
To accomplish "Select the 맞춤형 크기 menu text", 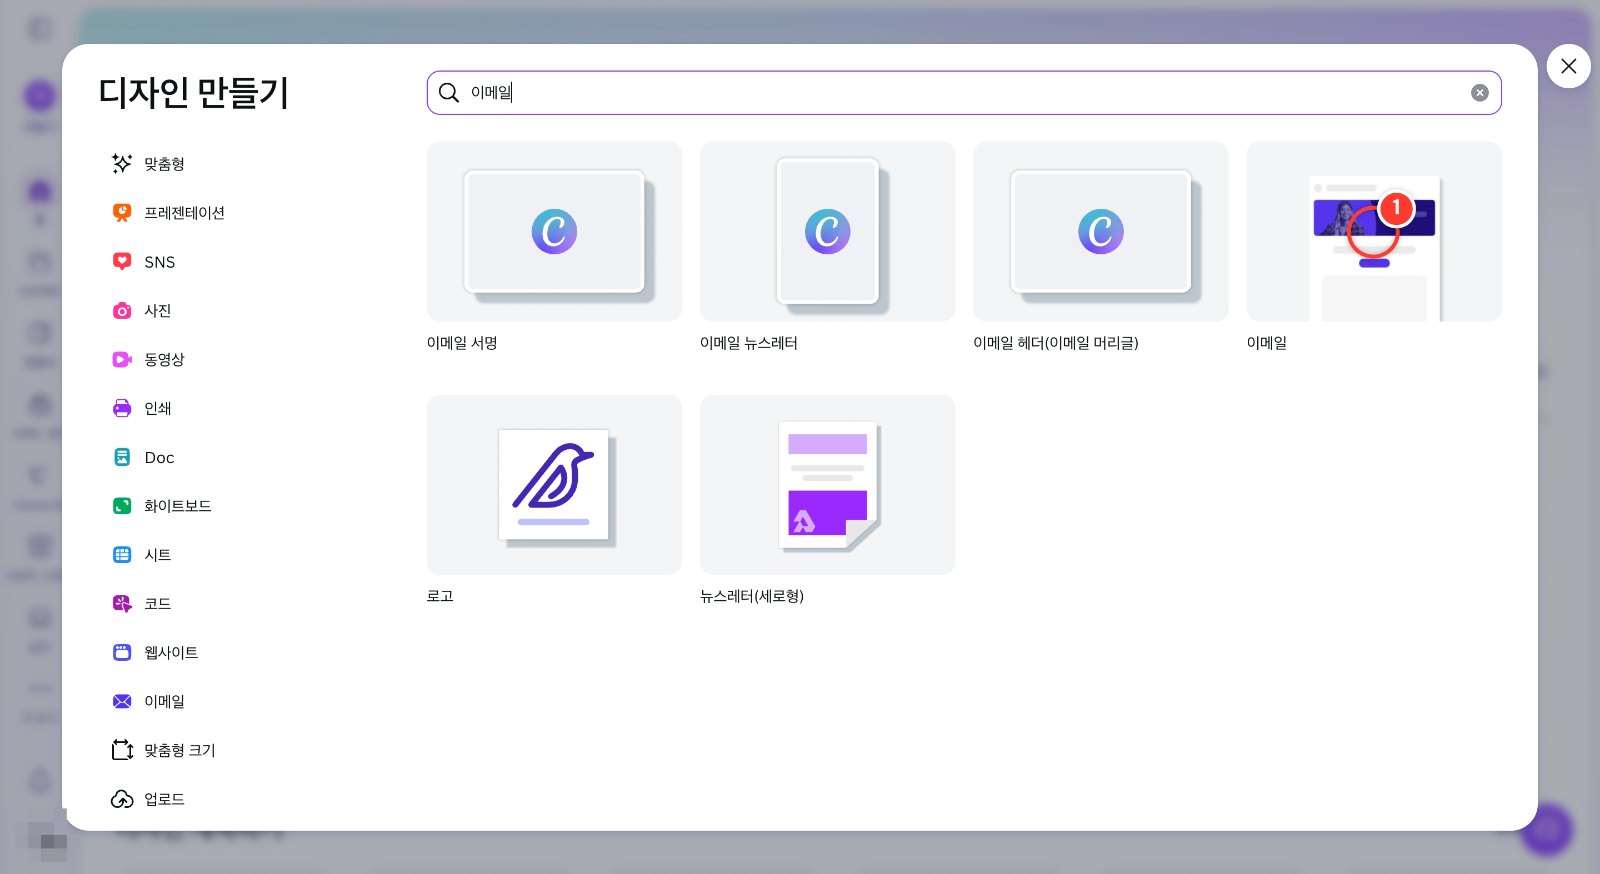I will click(180, 750).
